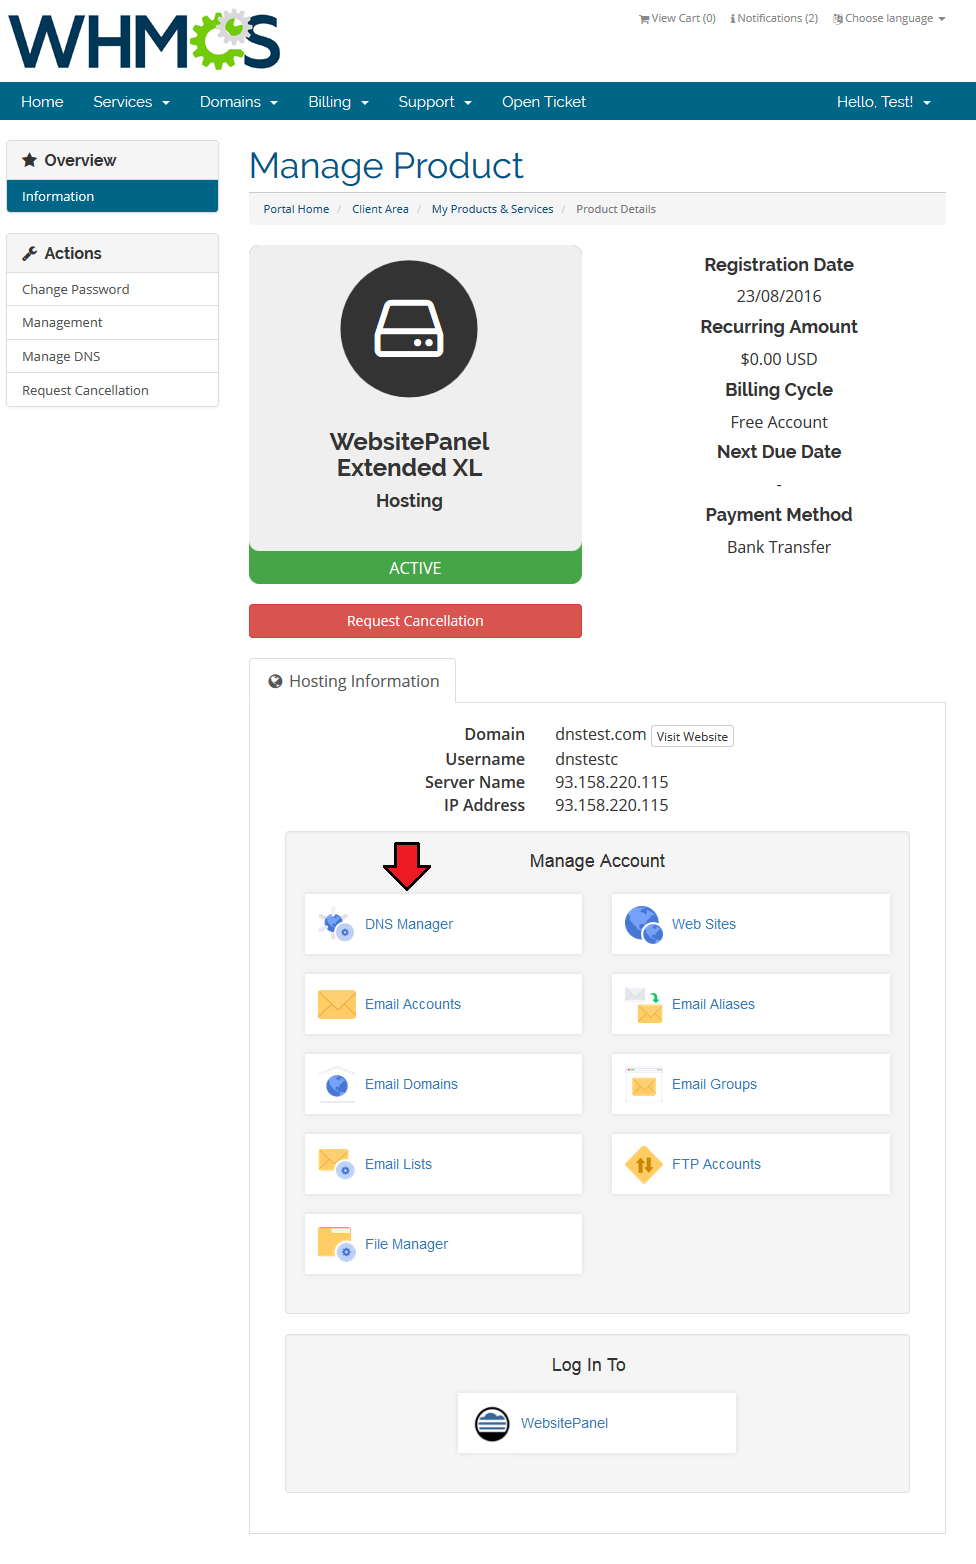Click the dnstestc username value

[586, 759]
